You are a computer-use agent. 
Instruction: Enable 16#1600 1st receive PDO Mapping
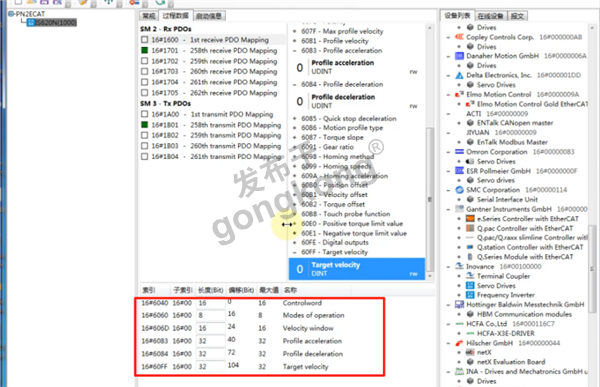coord(144,39)
